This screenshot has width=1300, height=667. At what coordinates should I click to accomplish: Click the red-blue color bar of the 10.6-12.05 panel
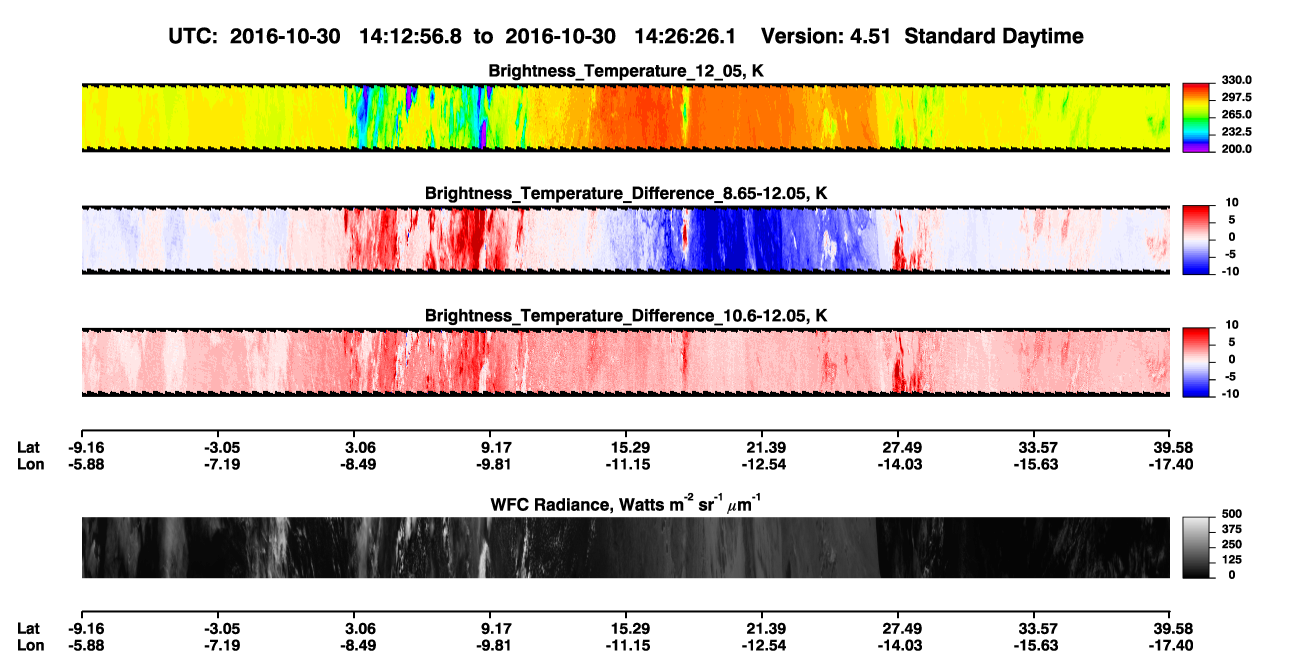[1195, 362]
